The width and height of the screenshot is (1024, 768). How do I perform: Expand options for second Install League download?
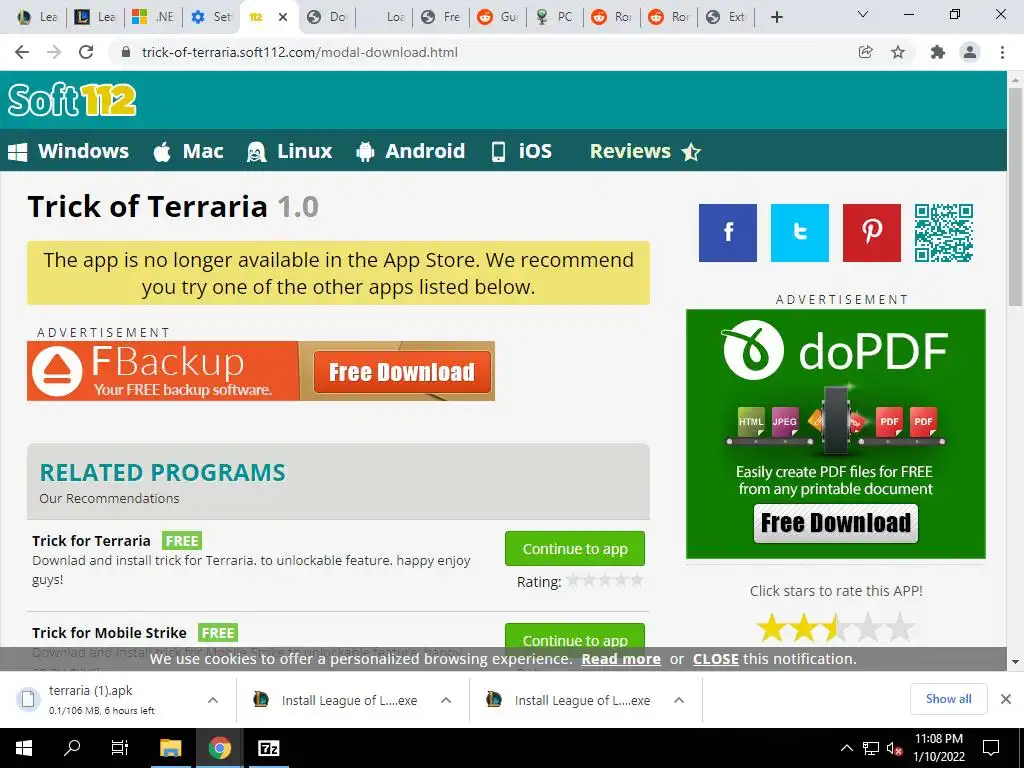pos(679,700)
